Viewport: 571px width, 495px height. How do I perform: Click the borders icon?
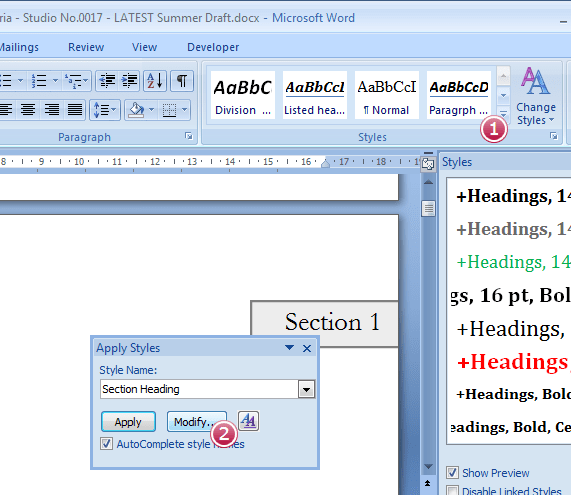tap(169, 110)
